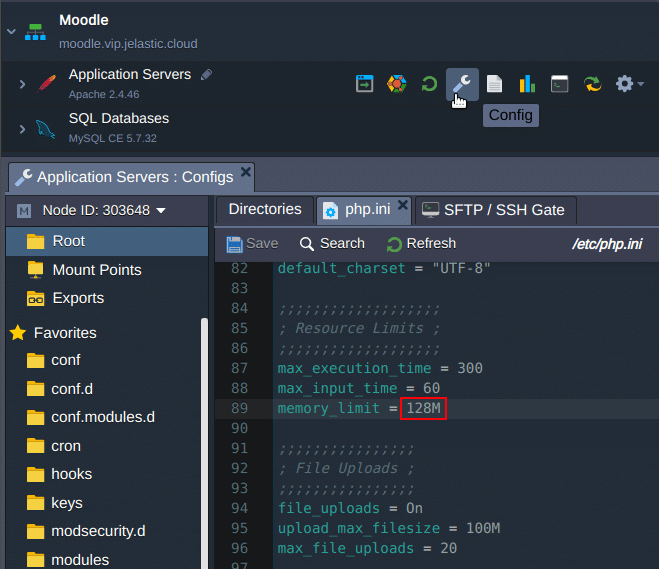Click the Search button in editor toolbar
The height and width of the screenshot is (569, 659).
(x=332, y=243)
